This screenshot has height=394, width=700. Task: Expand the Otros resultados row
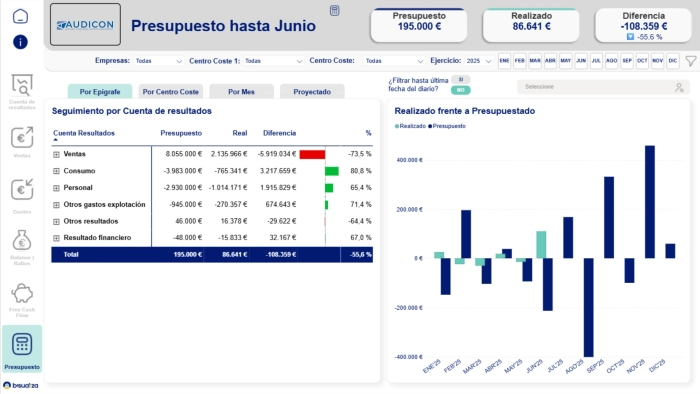tap(56, 221)
